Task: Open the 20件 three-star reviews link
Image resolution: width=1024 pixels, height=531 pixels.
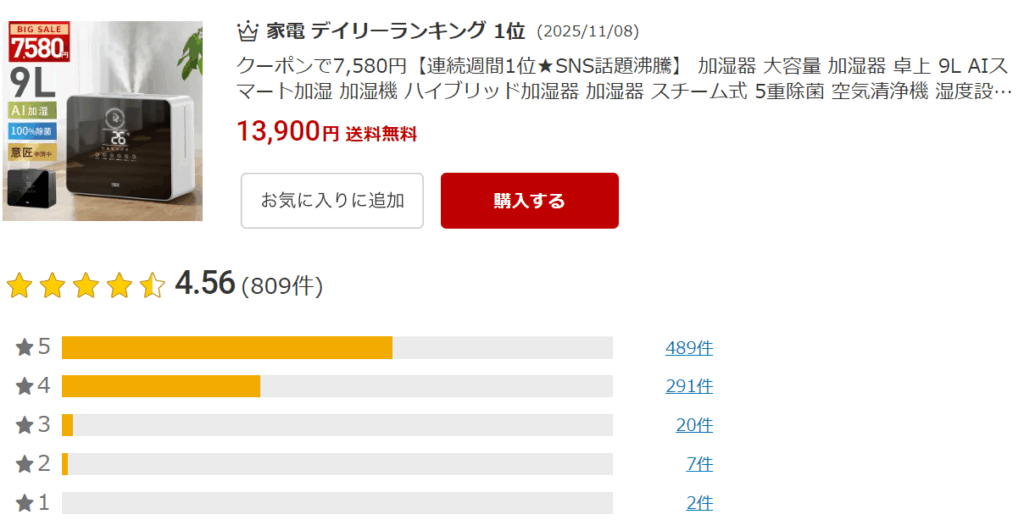Action: [694, 425]
